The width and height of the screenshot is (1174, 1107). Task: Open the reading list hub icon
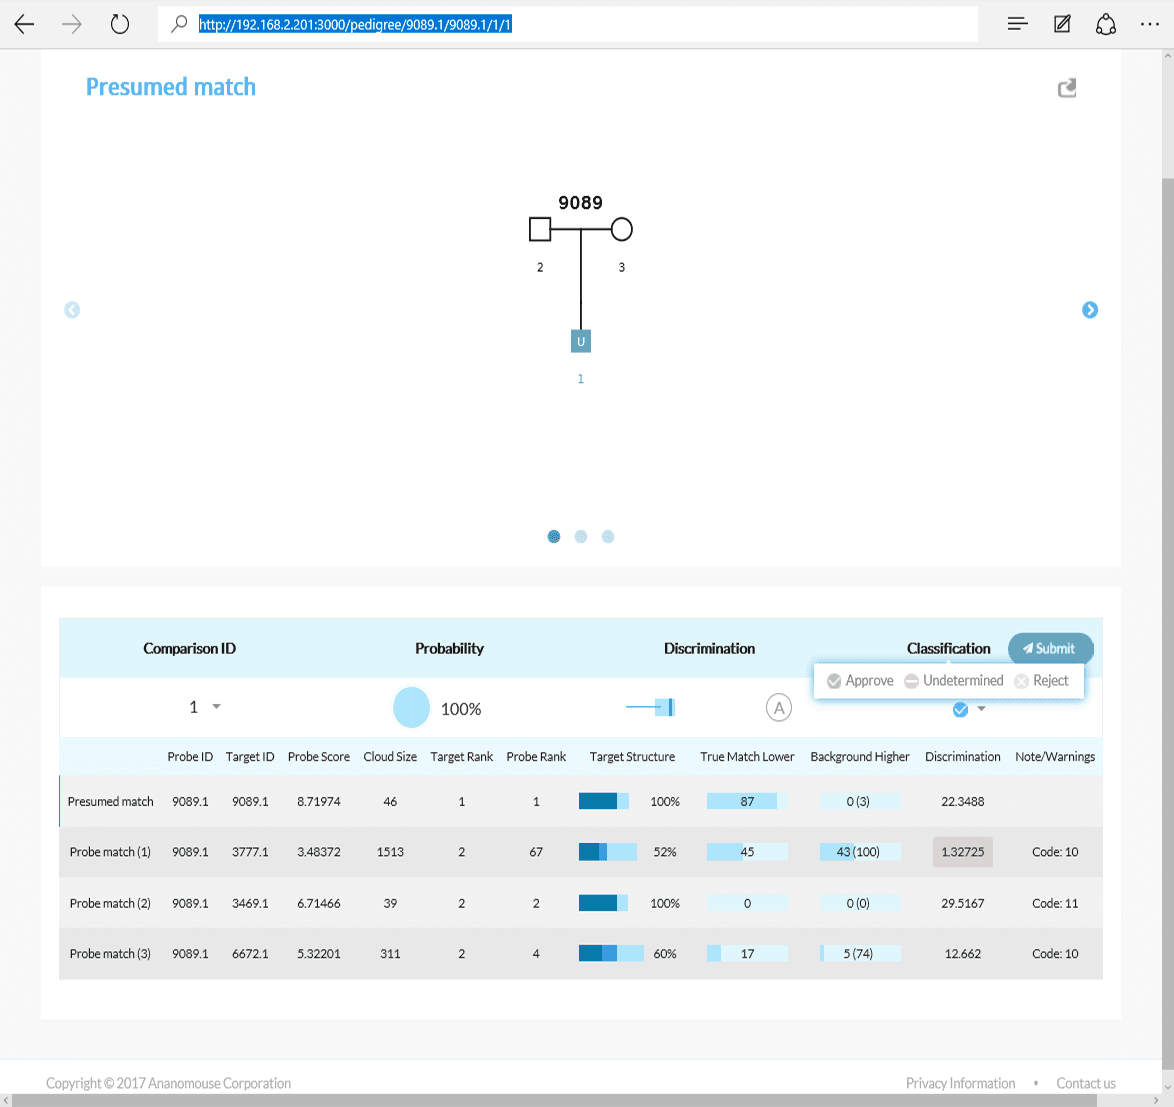(1017, 25)
